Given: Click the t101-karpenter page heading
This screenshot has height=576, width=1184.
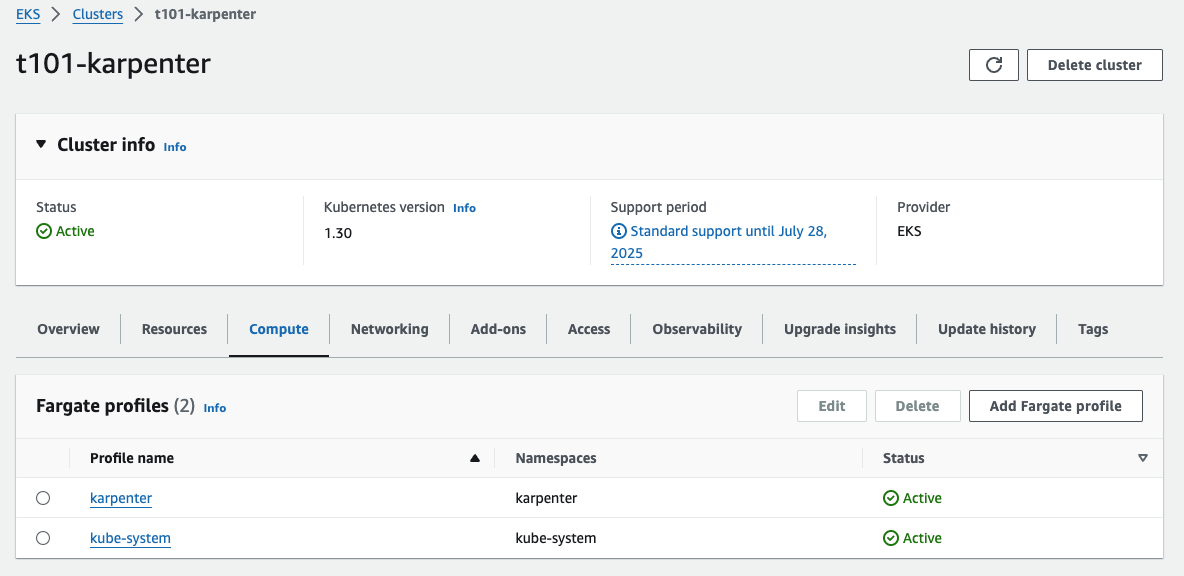Looking at the screenshot, I should tap(113, 63).
